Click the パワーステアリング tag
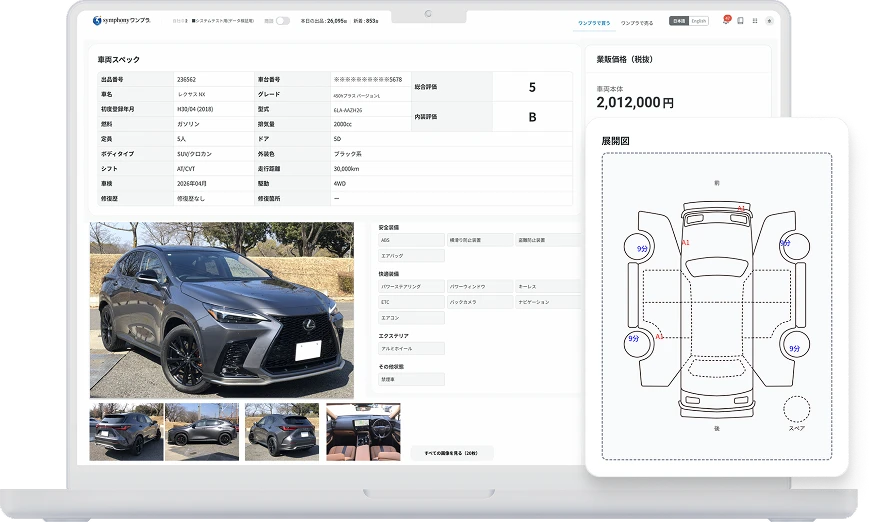 tap(411, 287)
